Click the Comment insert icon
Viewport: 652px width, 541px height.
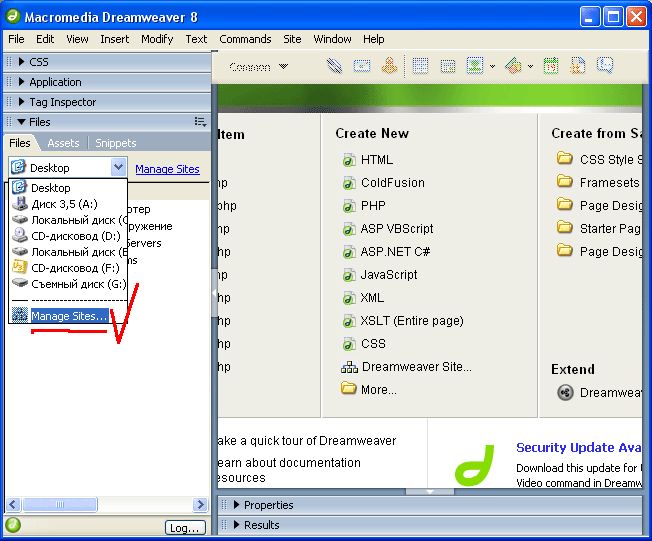click(x=605, y=66)
